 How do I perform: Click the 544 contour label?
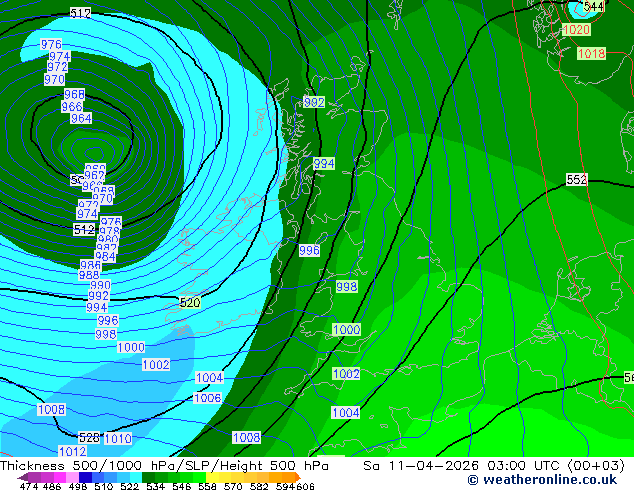coord(594,6)
